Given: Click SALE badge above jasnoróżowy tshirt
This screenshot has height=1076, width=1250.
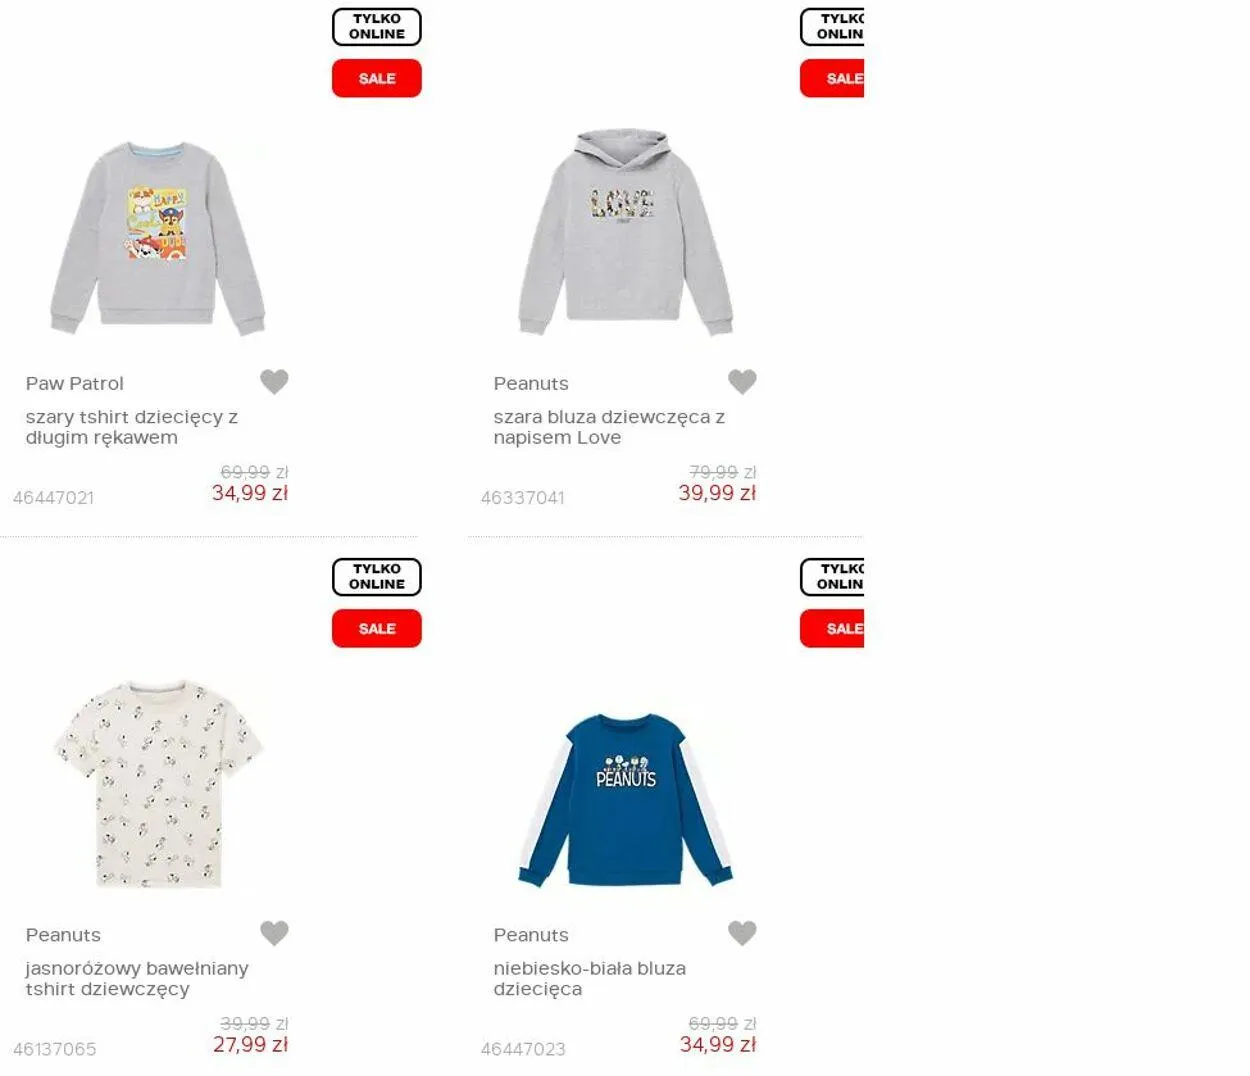Looking at the screenshot, I should [x=377, y=629].
